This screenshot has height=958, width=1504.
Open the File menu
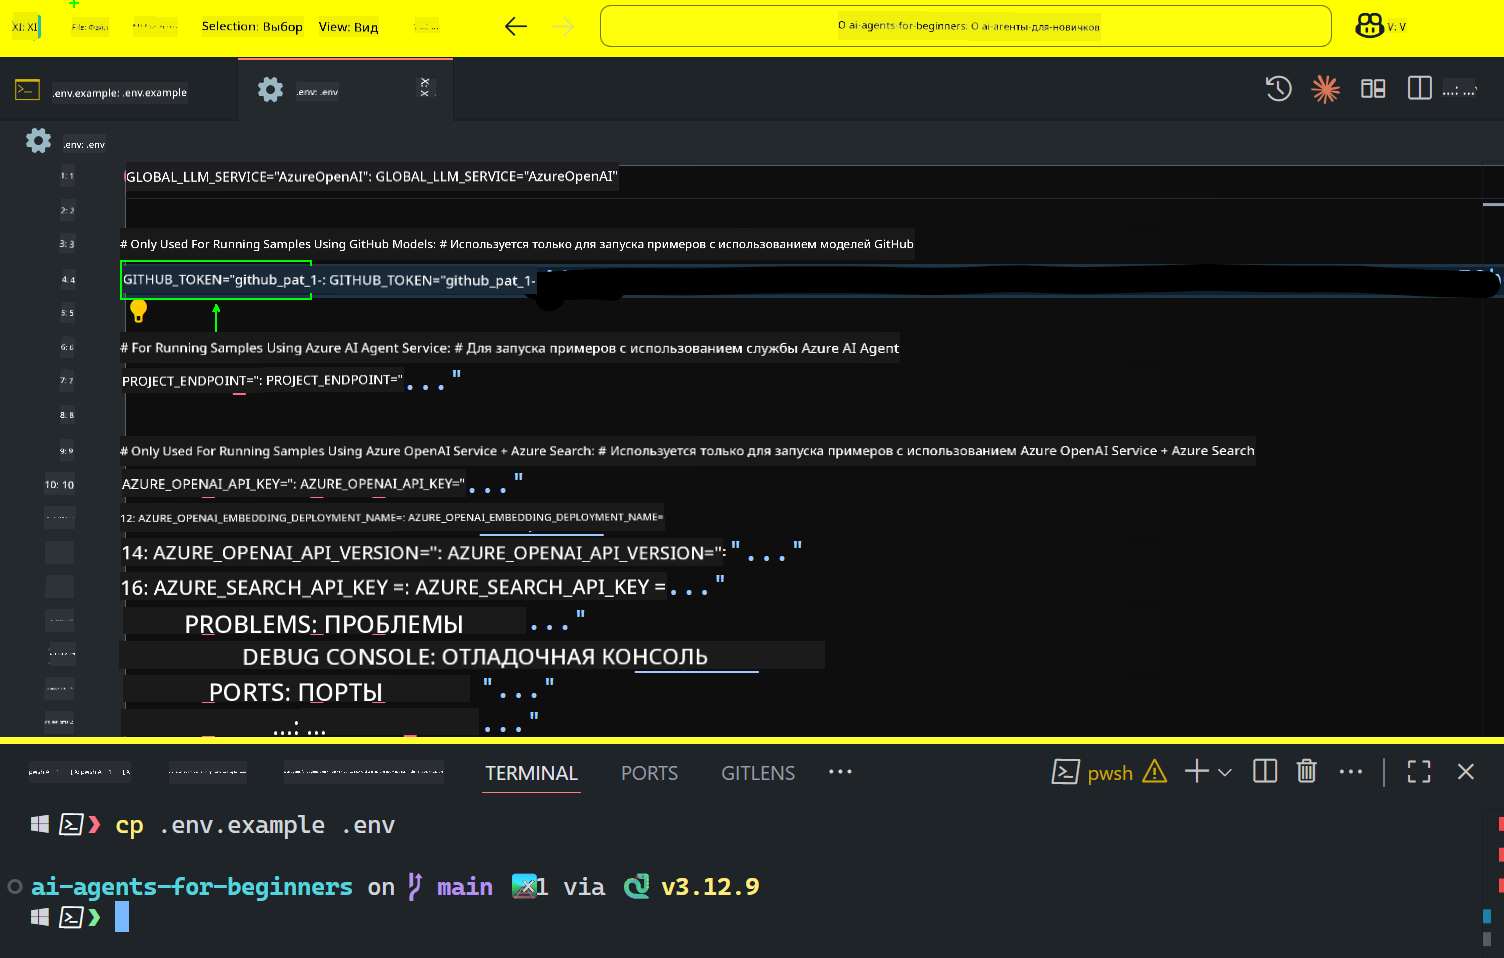point(90,27)
